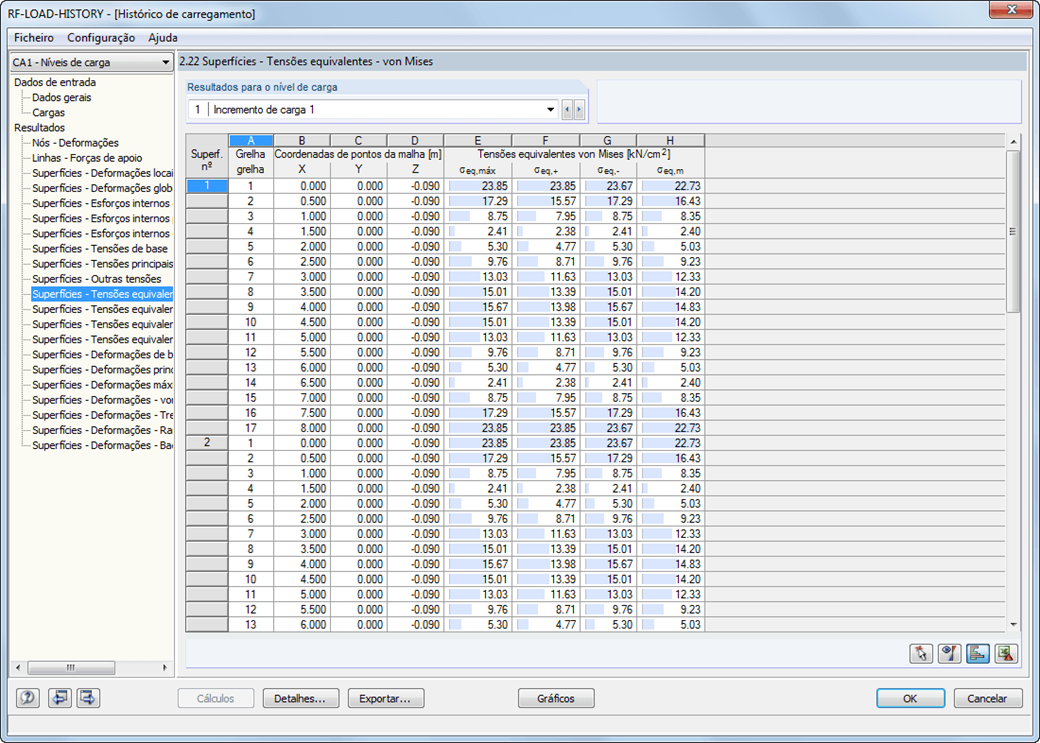Viewport: 1040px width, 743px height.
Task: Click X value 7.000 for grid point 15
Action: (302, 397)
